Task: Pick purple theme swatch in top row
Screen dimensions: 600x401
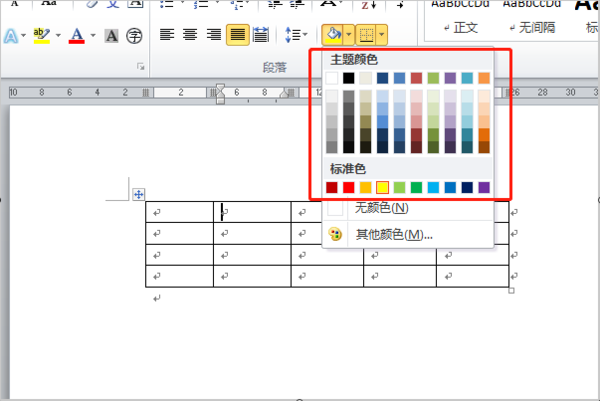Action: 450,78
